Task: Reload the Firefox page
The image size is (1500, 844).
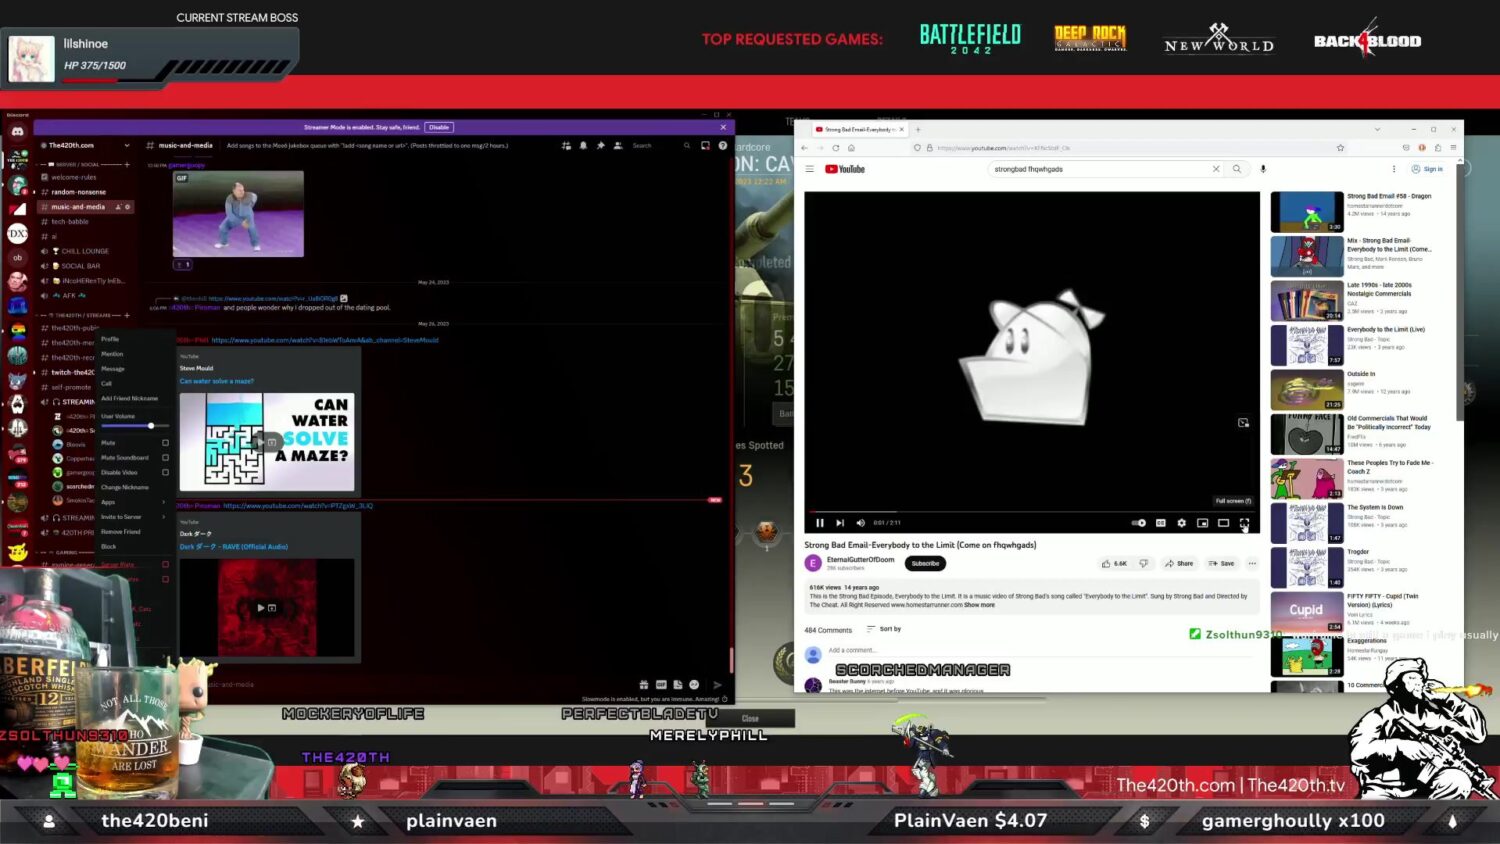Action: click(836, 148)
